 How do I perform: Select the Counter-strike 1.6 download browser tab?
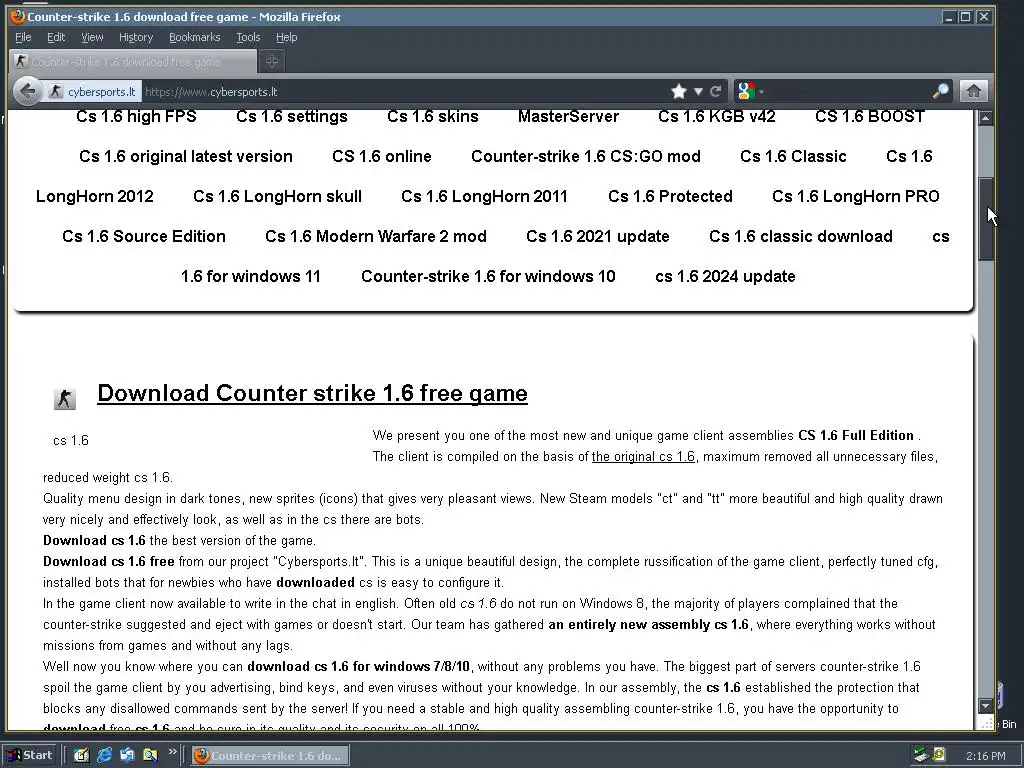click(x=133, y=61)
